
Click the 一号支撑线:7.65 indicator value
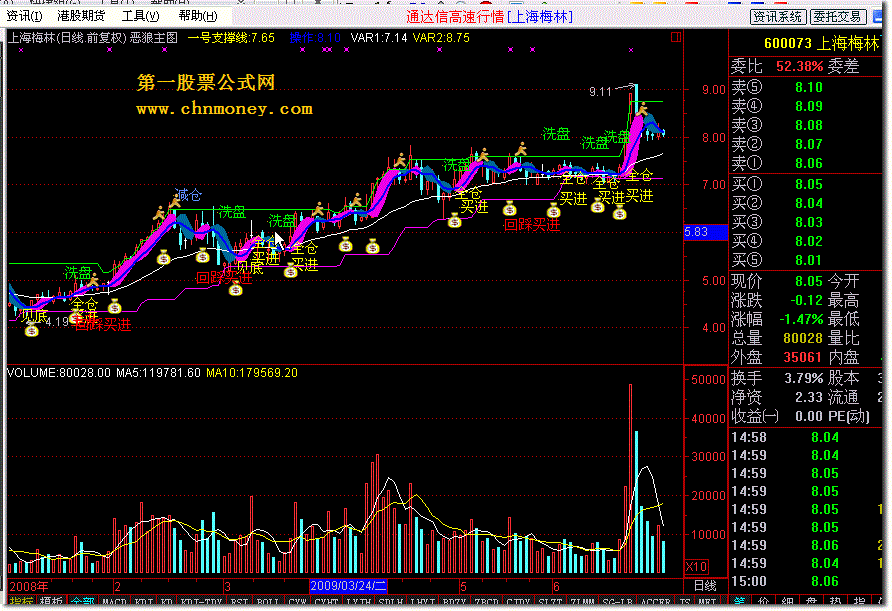232,38
